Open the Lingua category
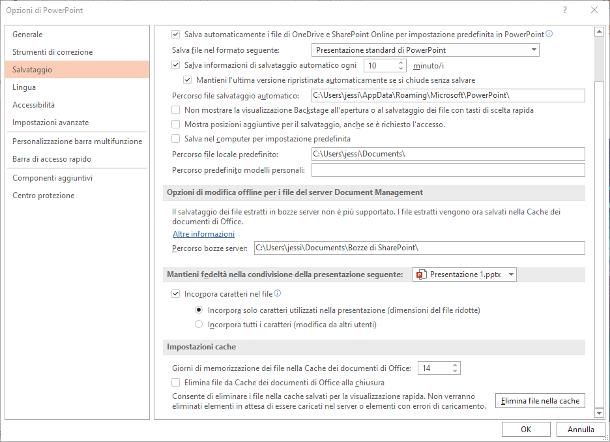The width and height of the screenshot is (610, 442). coord(77,87)
